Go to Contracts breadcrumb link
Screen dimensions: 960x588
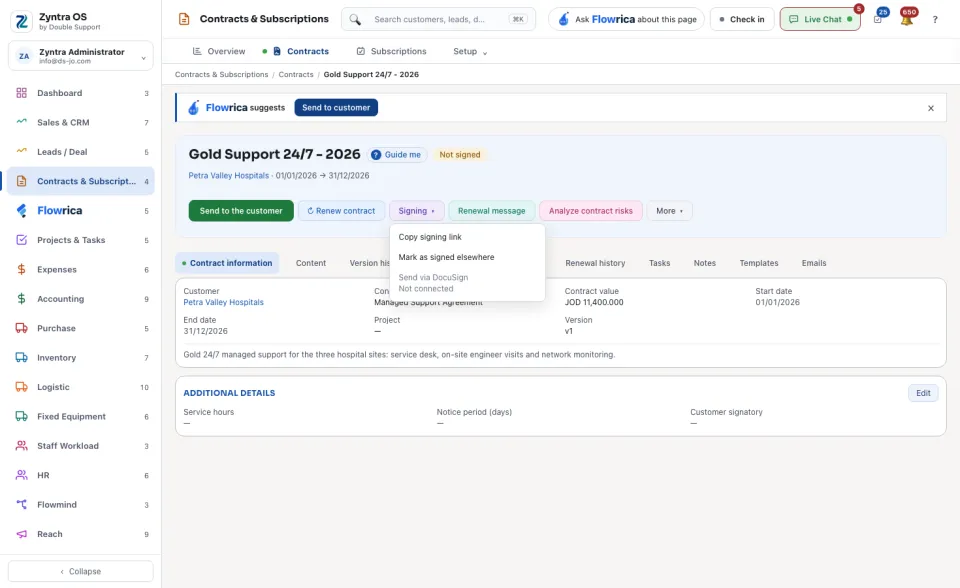[x=296, y=75]
